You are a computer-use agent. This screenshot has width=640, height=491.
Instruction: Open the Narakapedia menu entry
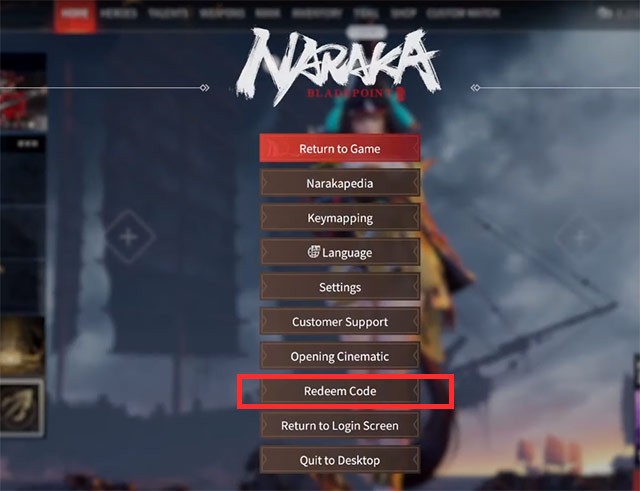click(340, 183)
